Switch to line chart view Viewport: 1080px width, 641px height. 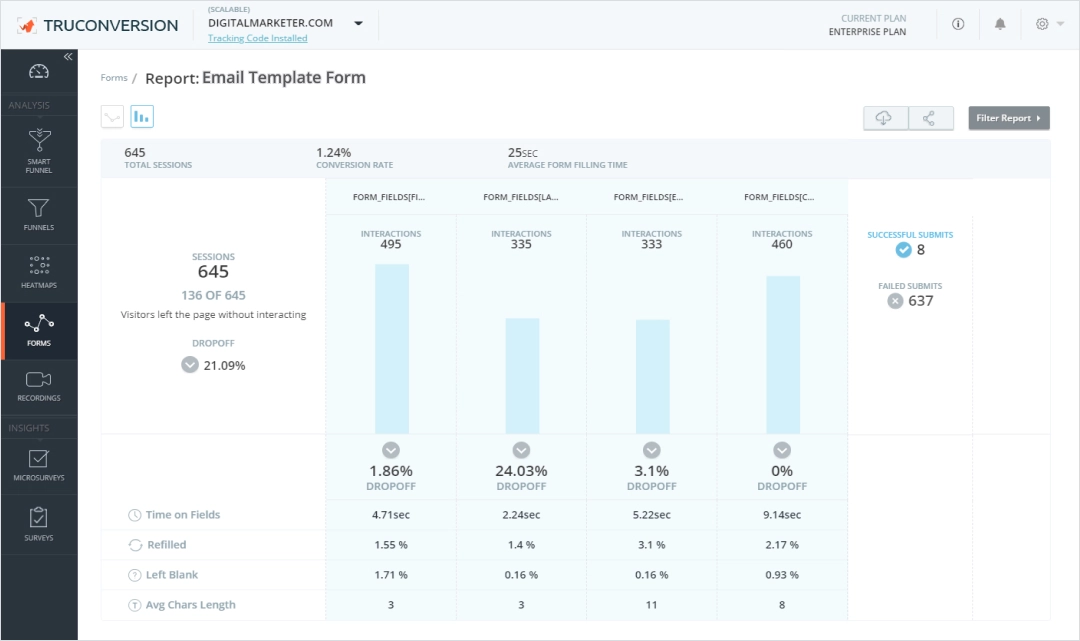coord(112,117)
